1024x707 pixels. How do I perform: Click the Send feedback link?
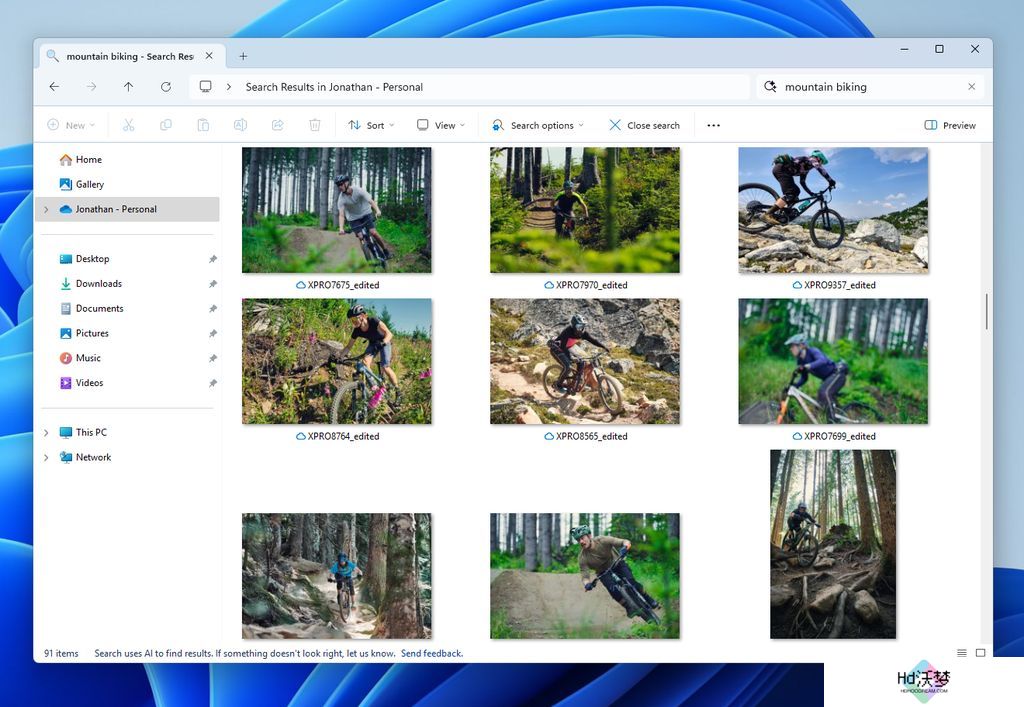pyautogui.click(x=432, y=653)
